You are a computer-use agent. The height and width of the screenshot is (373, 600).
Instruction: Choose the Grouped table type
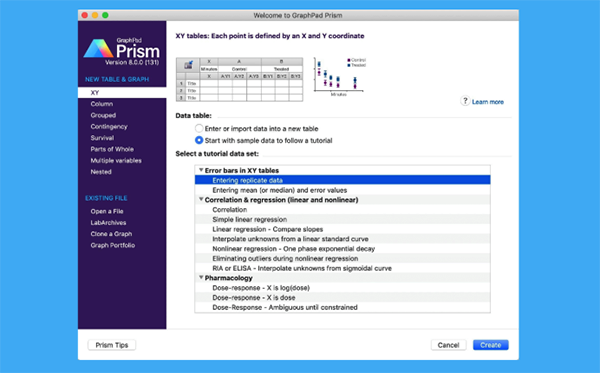tap(103, 115)
